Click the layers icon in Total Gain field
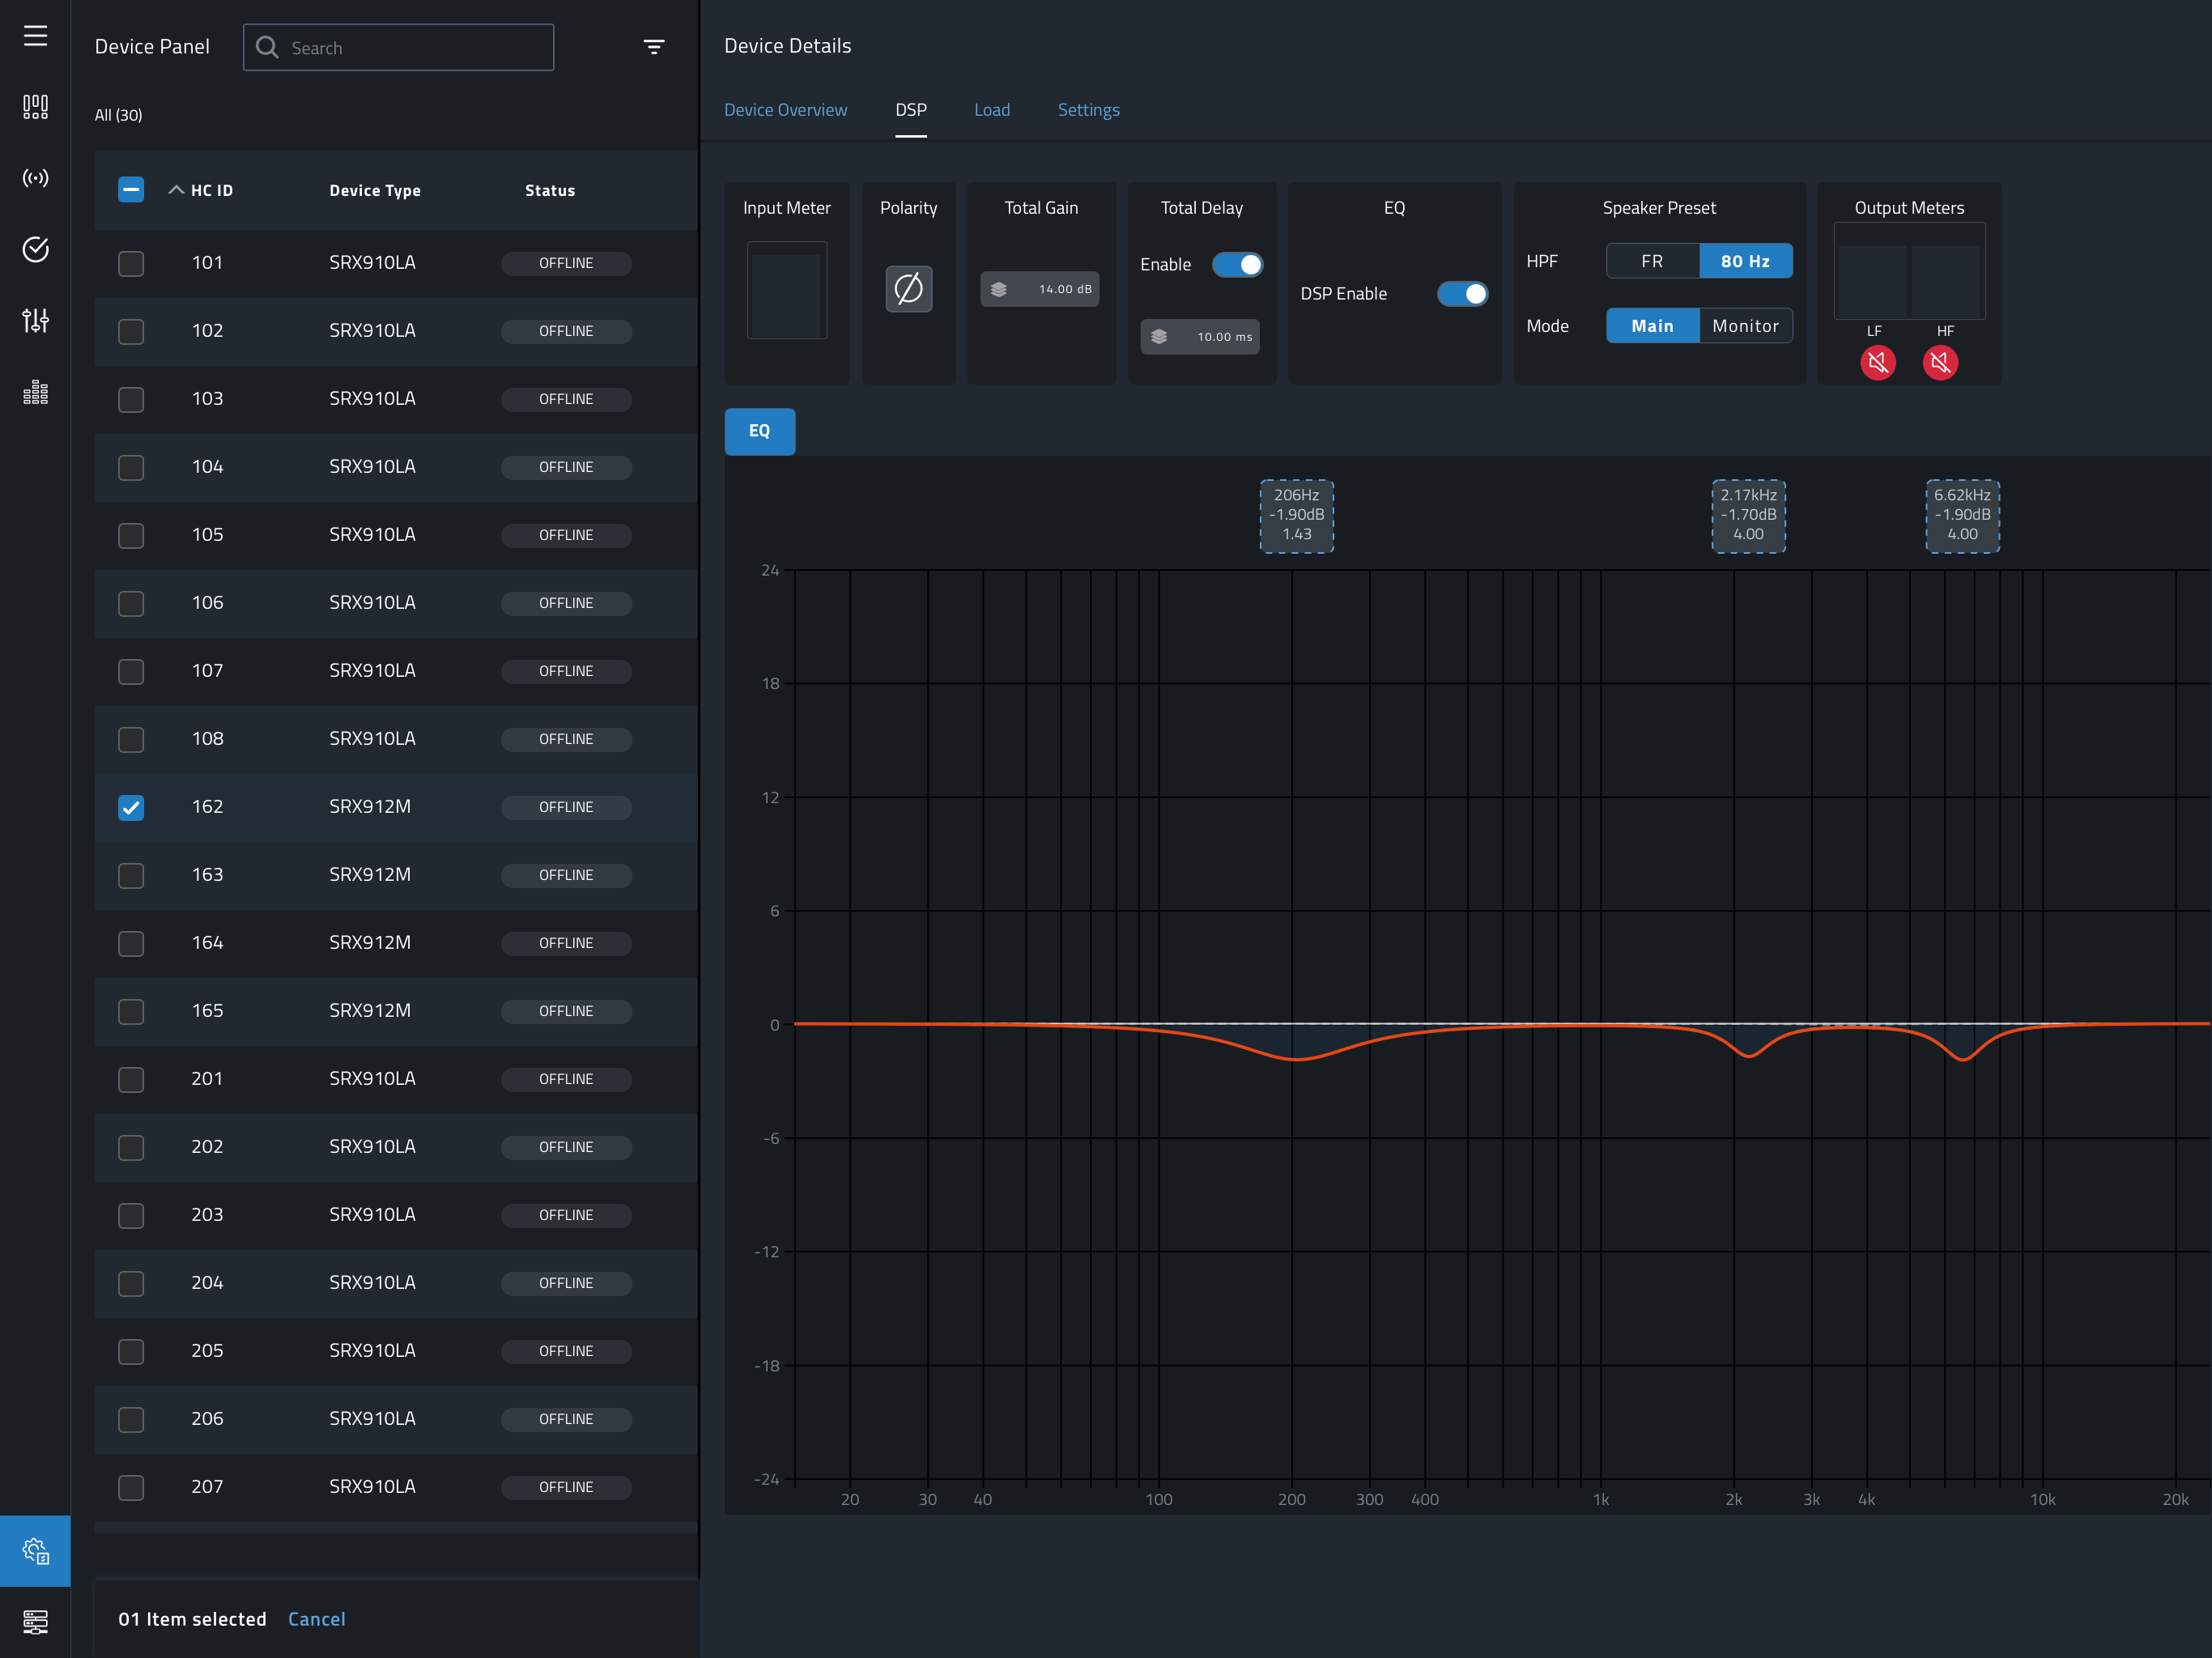This screenshot has height=1658, width=2212. [x=998, y=289]
